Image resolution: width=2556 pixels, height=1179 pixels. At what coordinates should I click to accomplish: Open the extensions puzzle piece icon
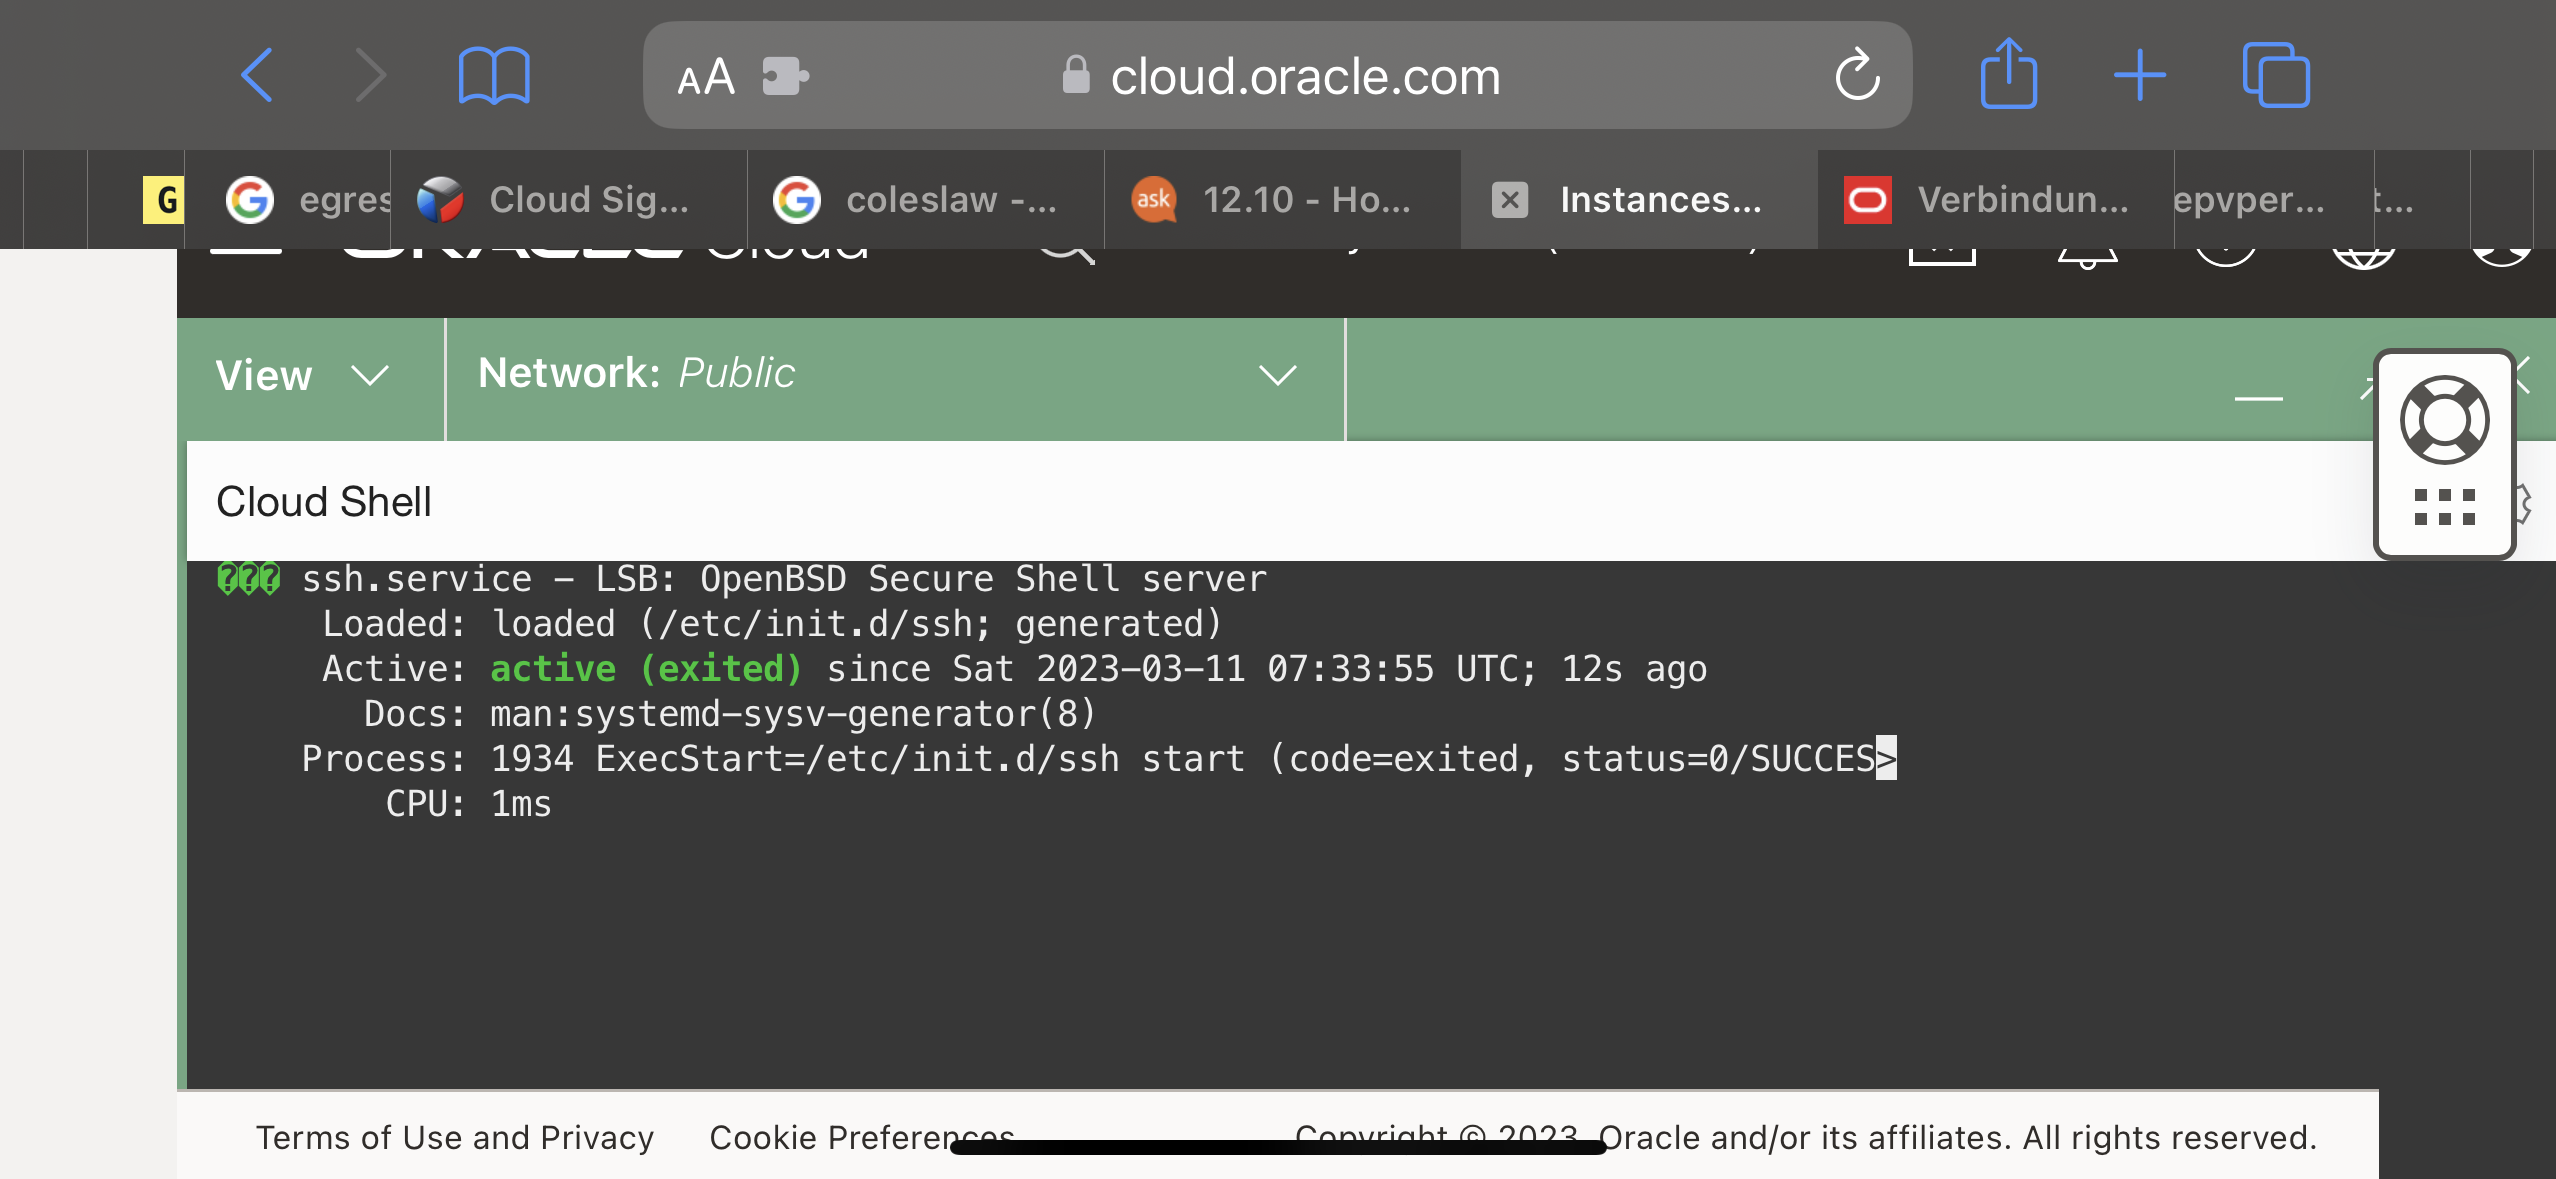tap(785, 76)
